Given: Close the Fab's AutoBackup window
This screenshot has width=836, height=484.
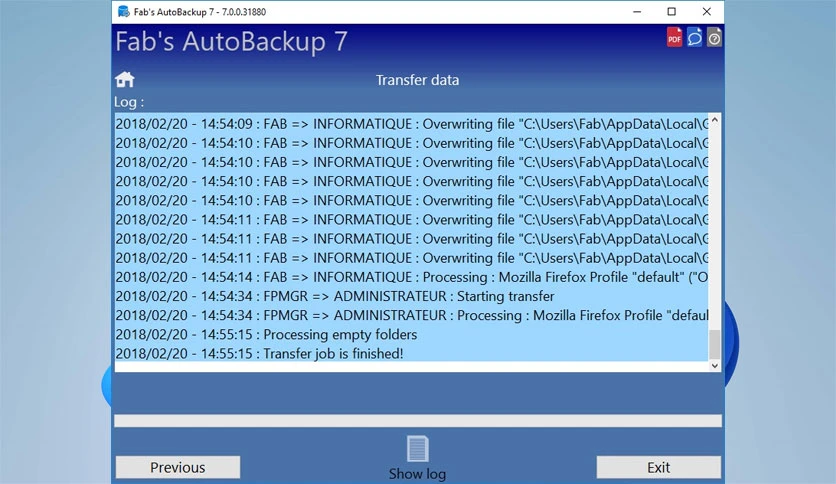Looking at the screenshot, I should 707,12.
